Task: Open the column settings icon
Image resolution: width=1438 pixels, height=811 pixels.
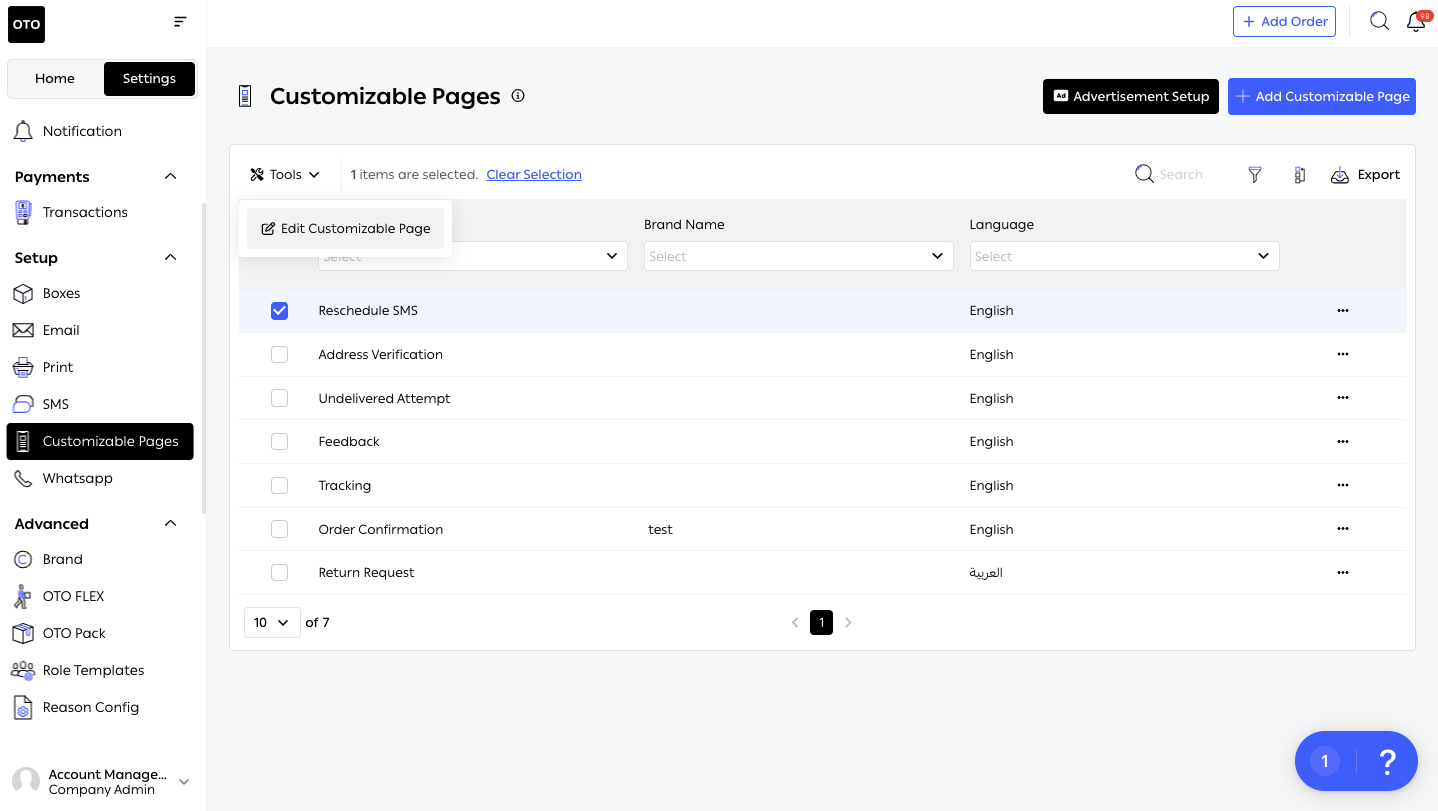Action: (x=1299, y=175)
